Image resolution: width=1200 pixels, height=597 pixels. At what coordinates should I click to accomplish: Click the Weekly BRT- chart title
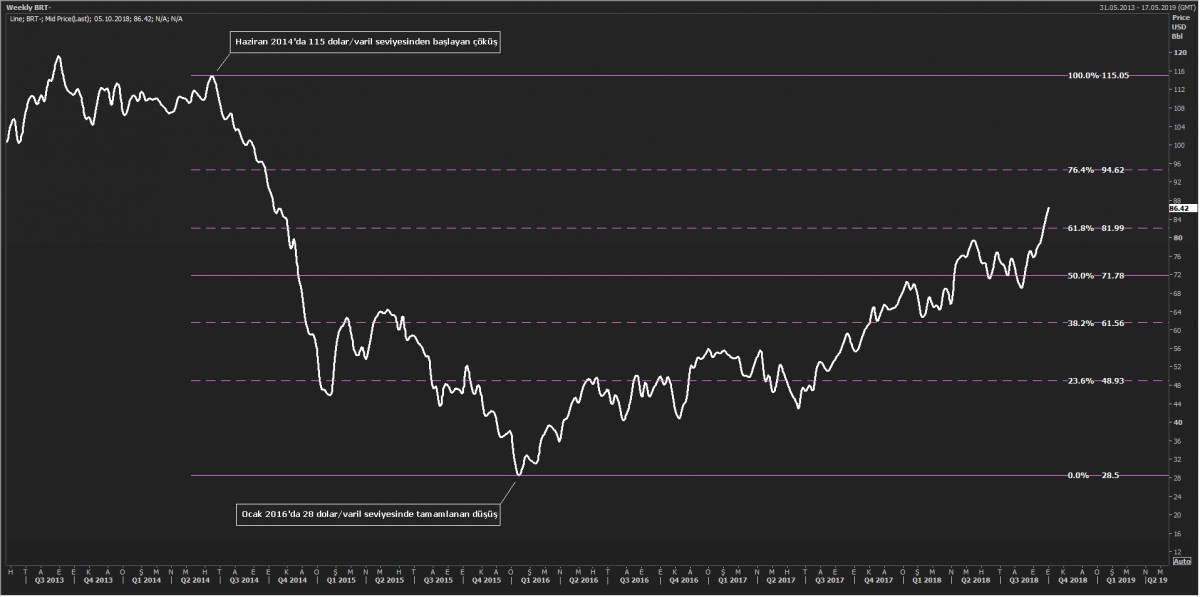[x=27, y=7]
